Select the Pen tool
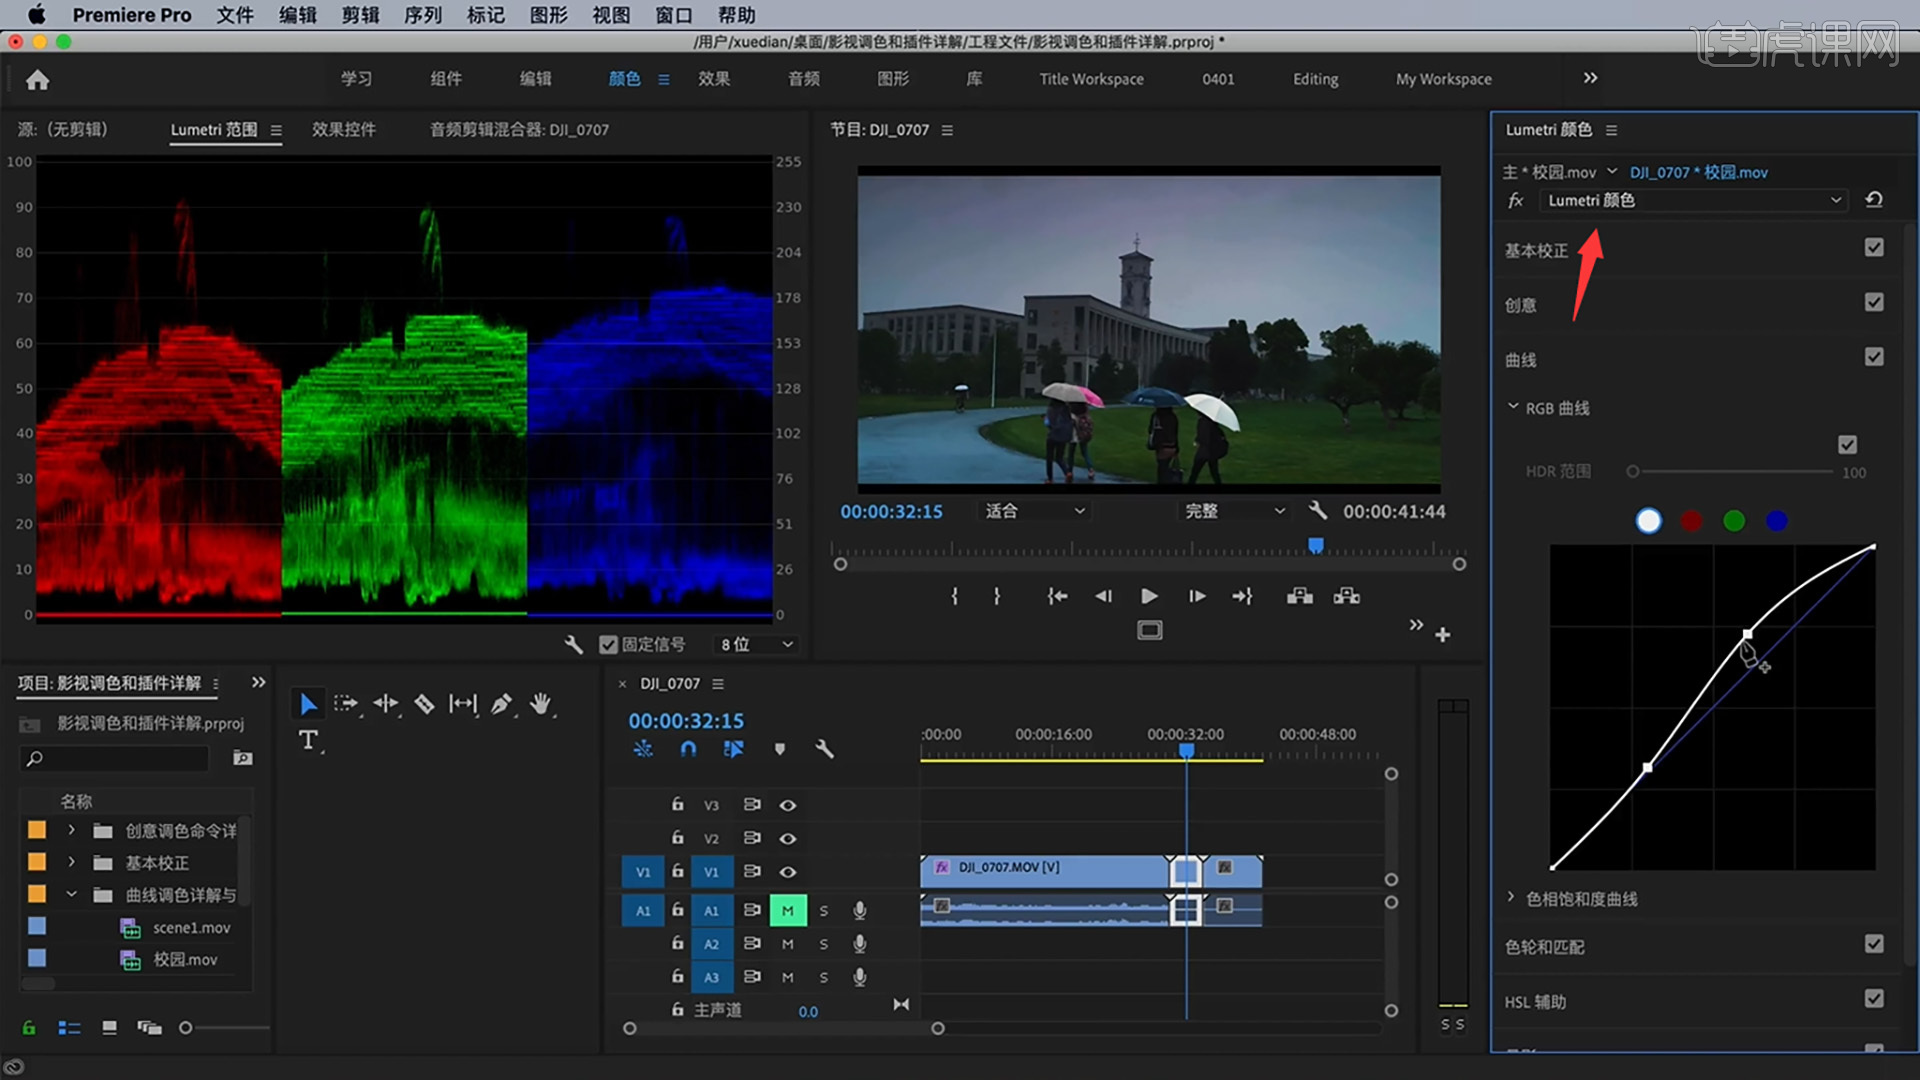1920x1080 pixels. click(501, 704)
